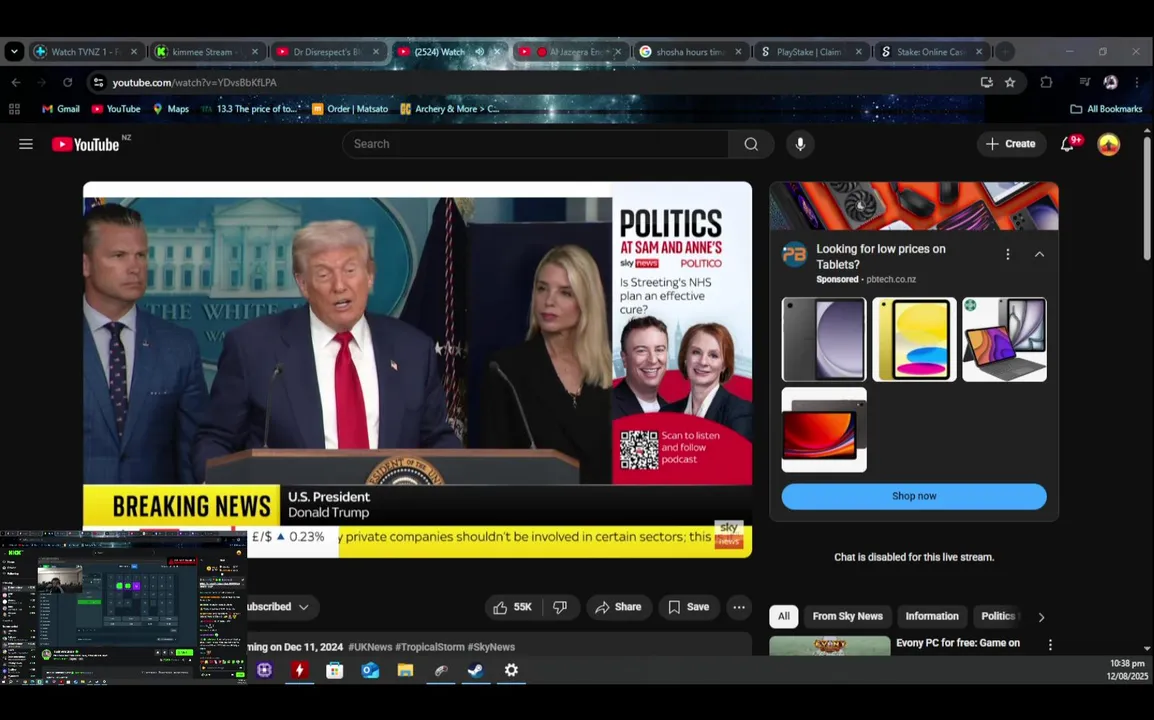1154x720 pixels.
Task: Select the Information filter chip
Action: [x=932, y=617]
